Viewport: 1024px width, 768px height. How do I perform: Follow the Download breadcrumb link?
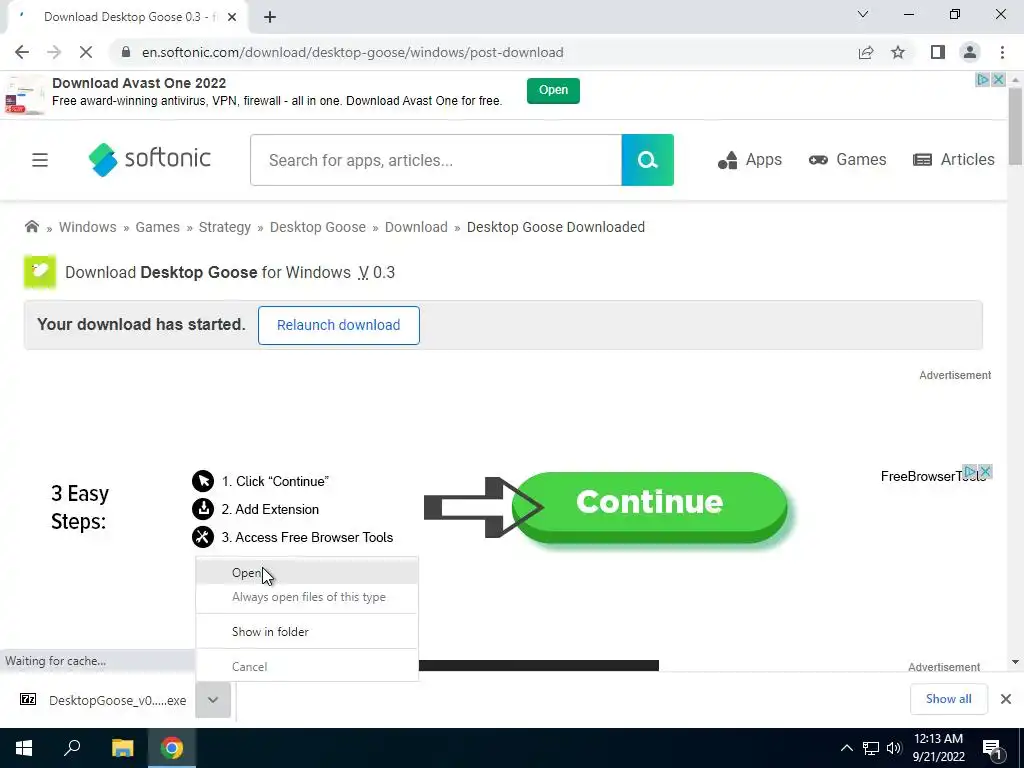coord(416,227)
